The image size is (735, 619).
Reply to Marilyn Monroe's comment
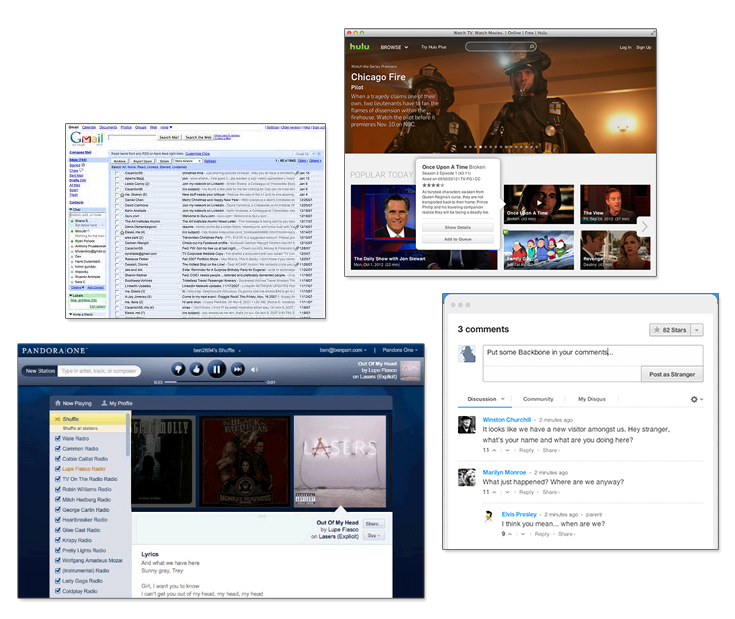(526, 492)
